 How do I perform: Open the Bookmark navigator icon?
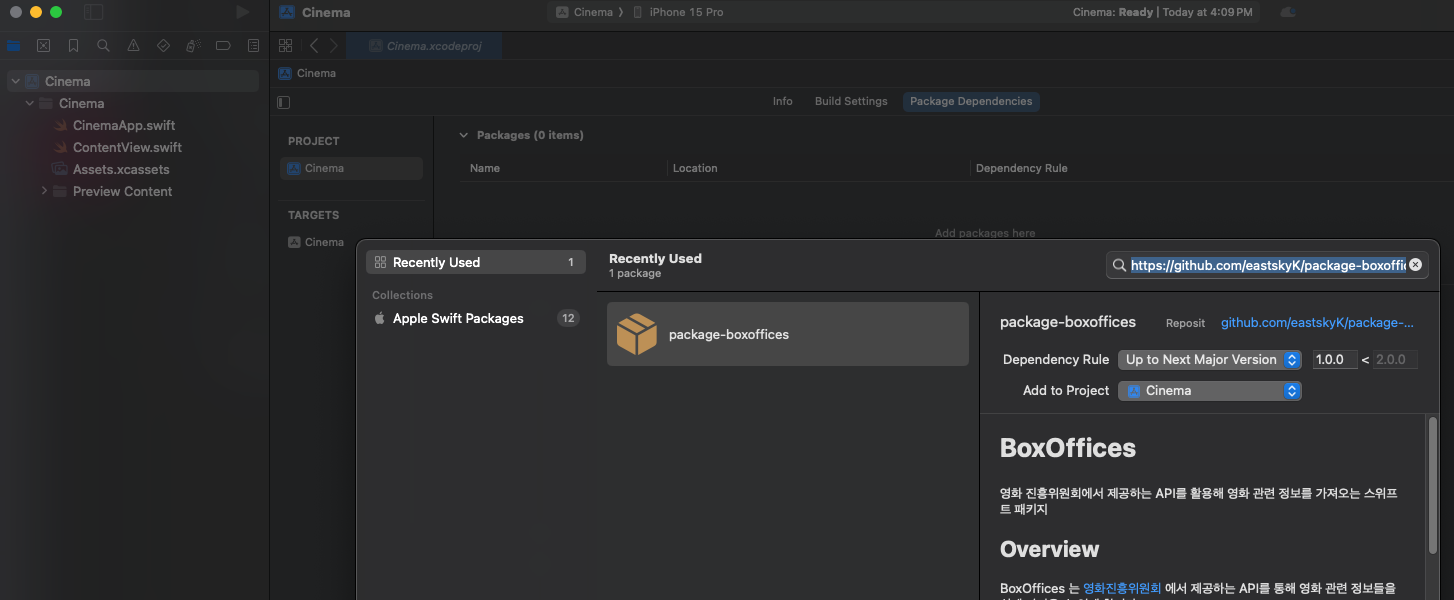tap(73, 45)
